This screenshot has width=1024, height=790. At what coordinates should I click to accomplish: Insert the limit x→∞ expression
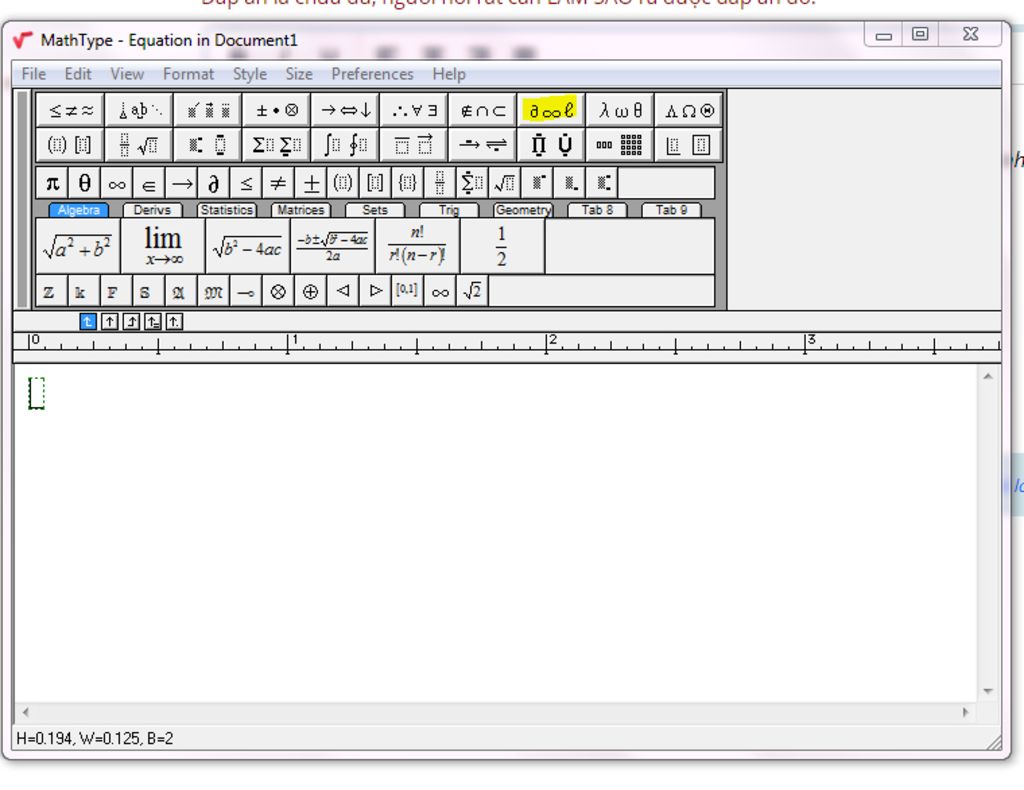[163, 246]
